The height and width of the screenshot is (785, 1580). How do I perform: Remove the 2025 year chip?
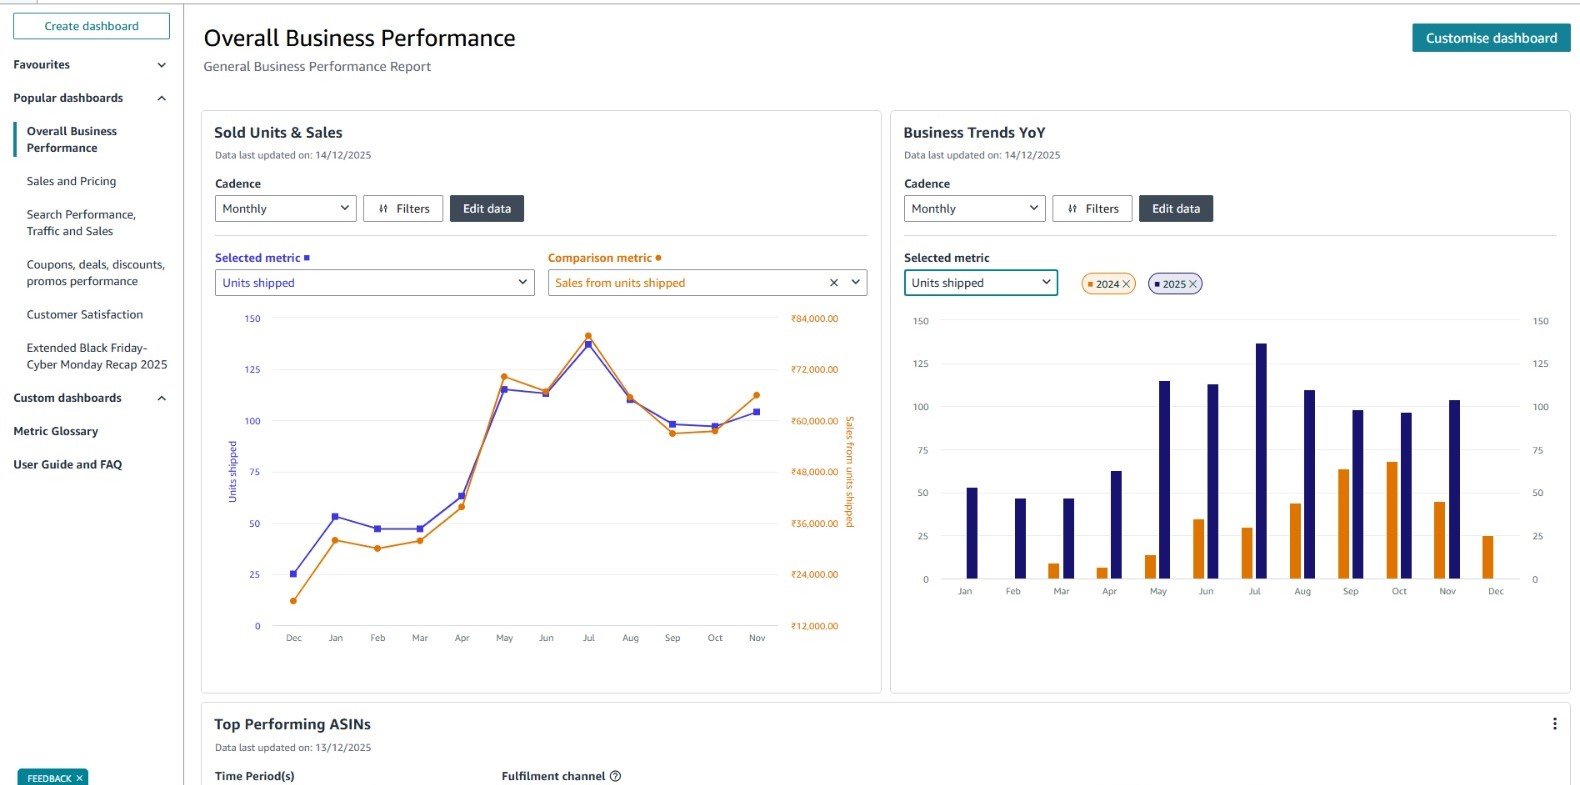[x=1192, y=284]
